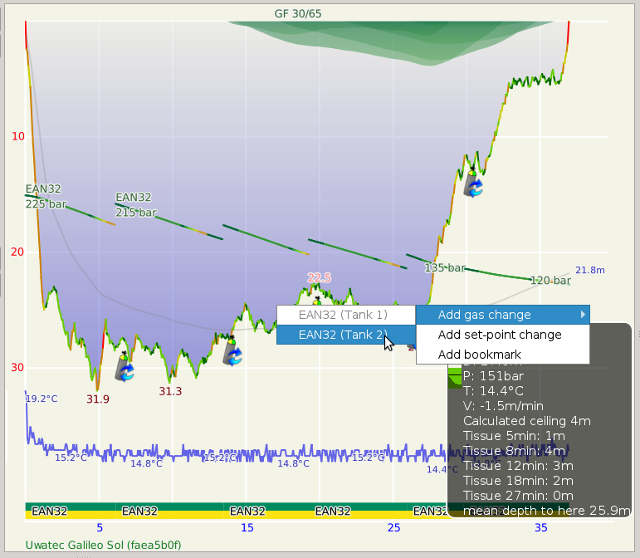Viewport: 640px width, 558px height.
Task: Click gas change tank icon near 15-minute mark
Action: (233, 354)
